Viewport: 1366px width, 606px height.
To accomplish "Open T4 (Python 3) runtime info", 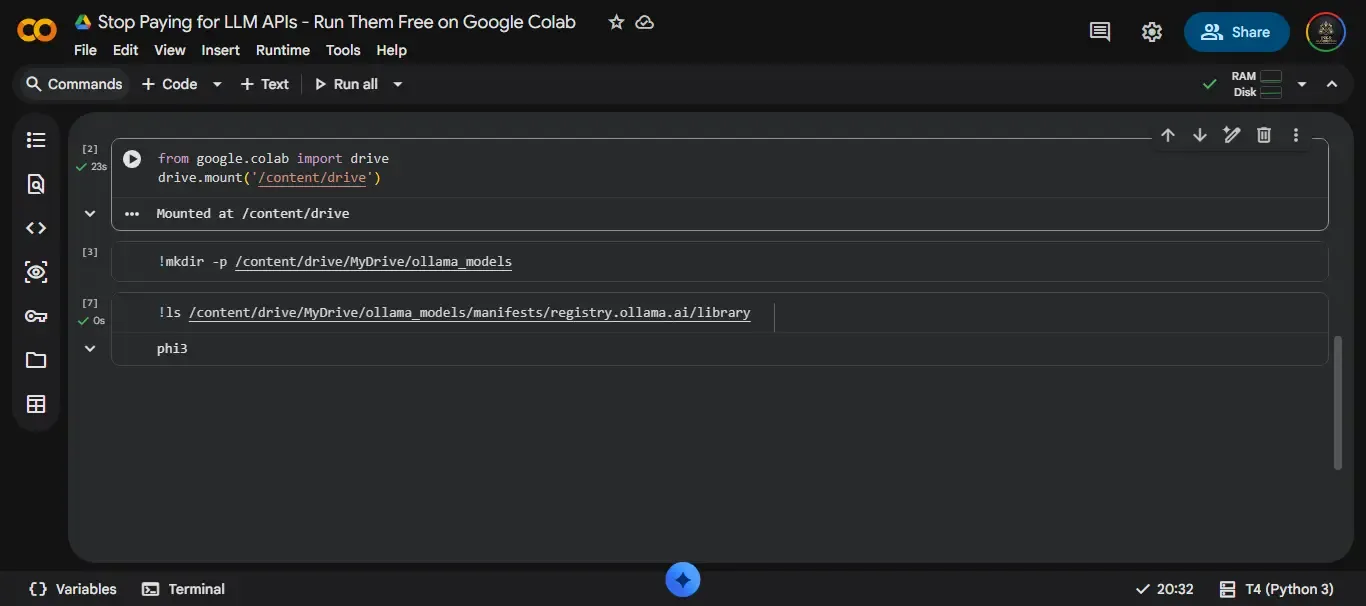I will (1277, 589).
